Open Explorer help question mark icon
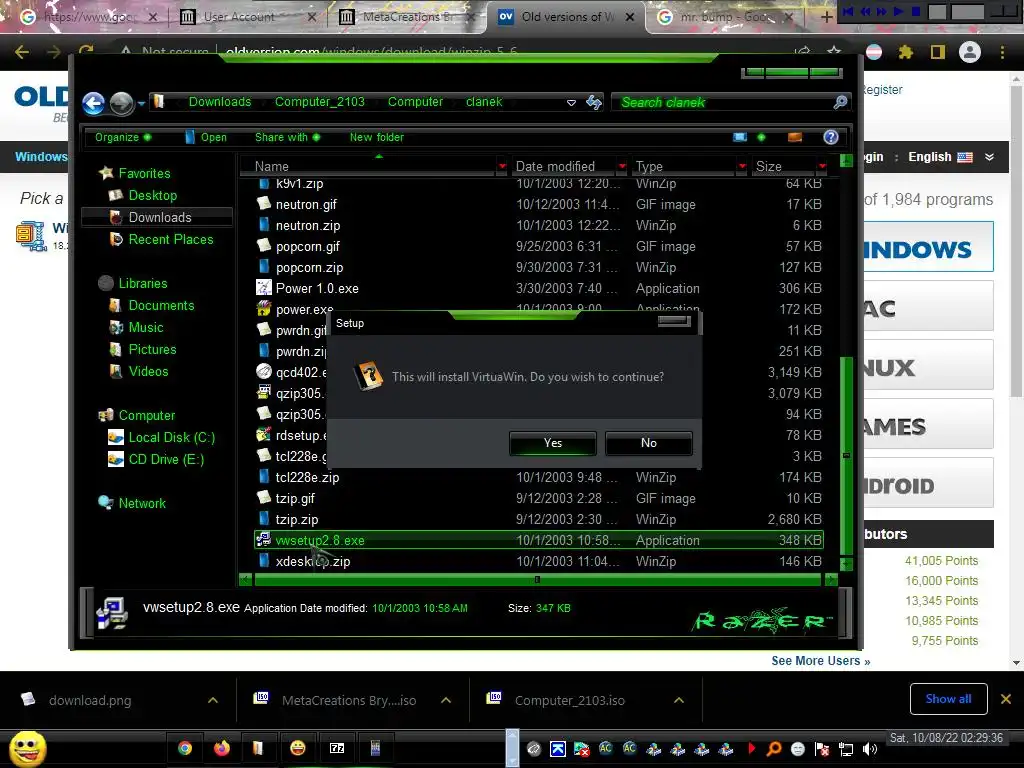The height and width of the screenshot is (768, 1024). coord(831,137)
